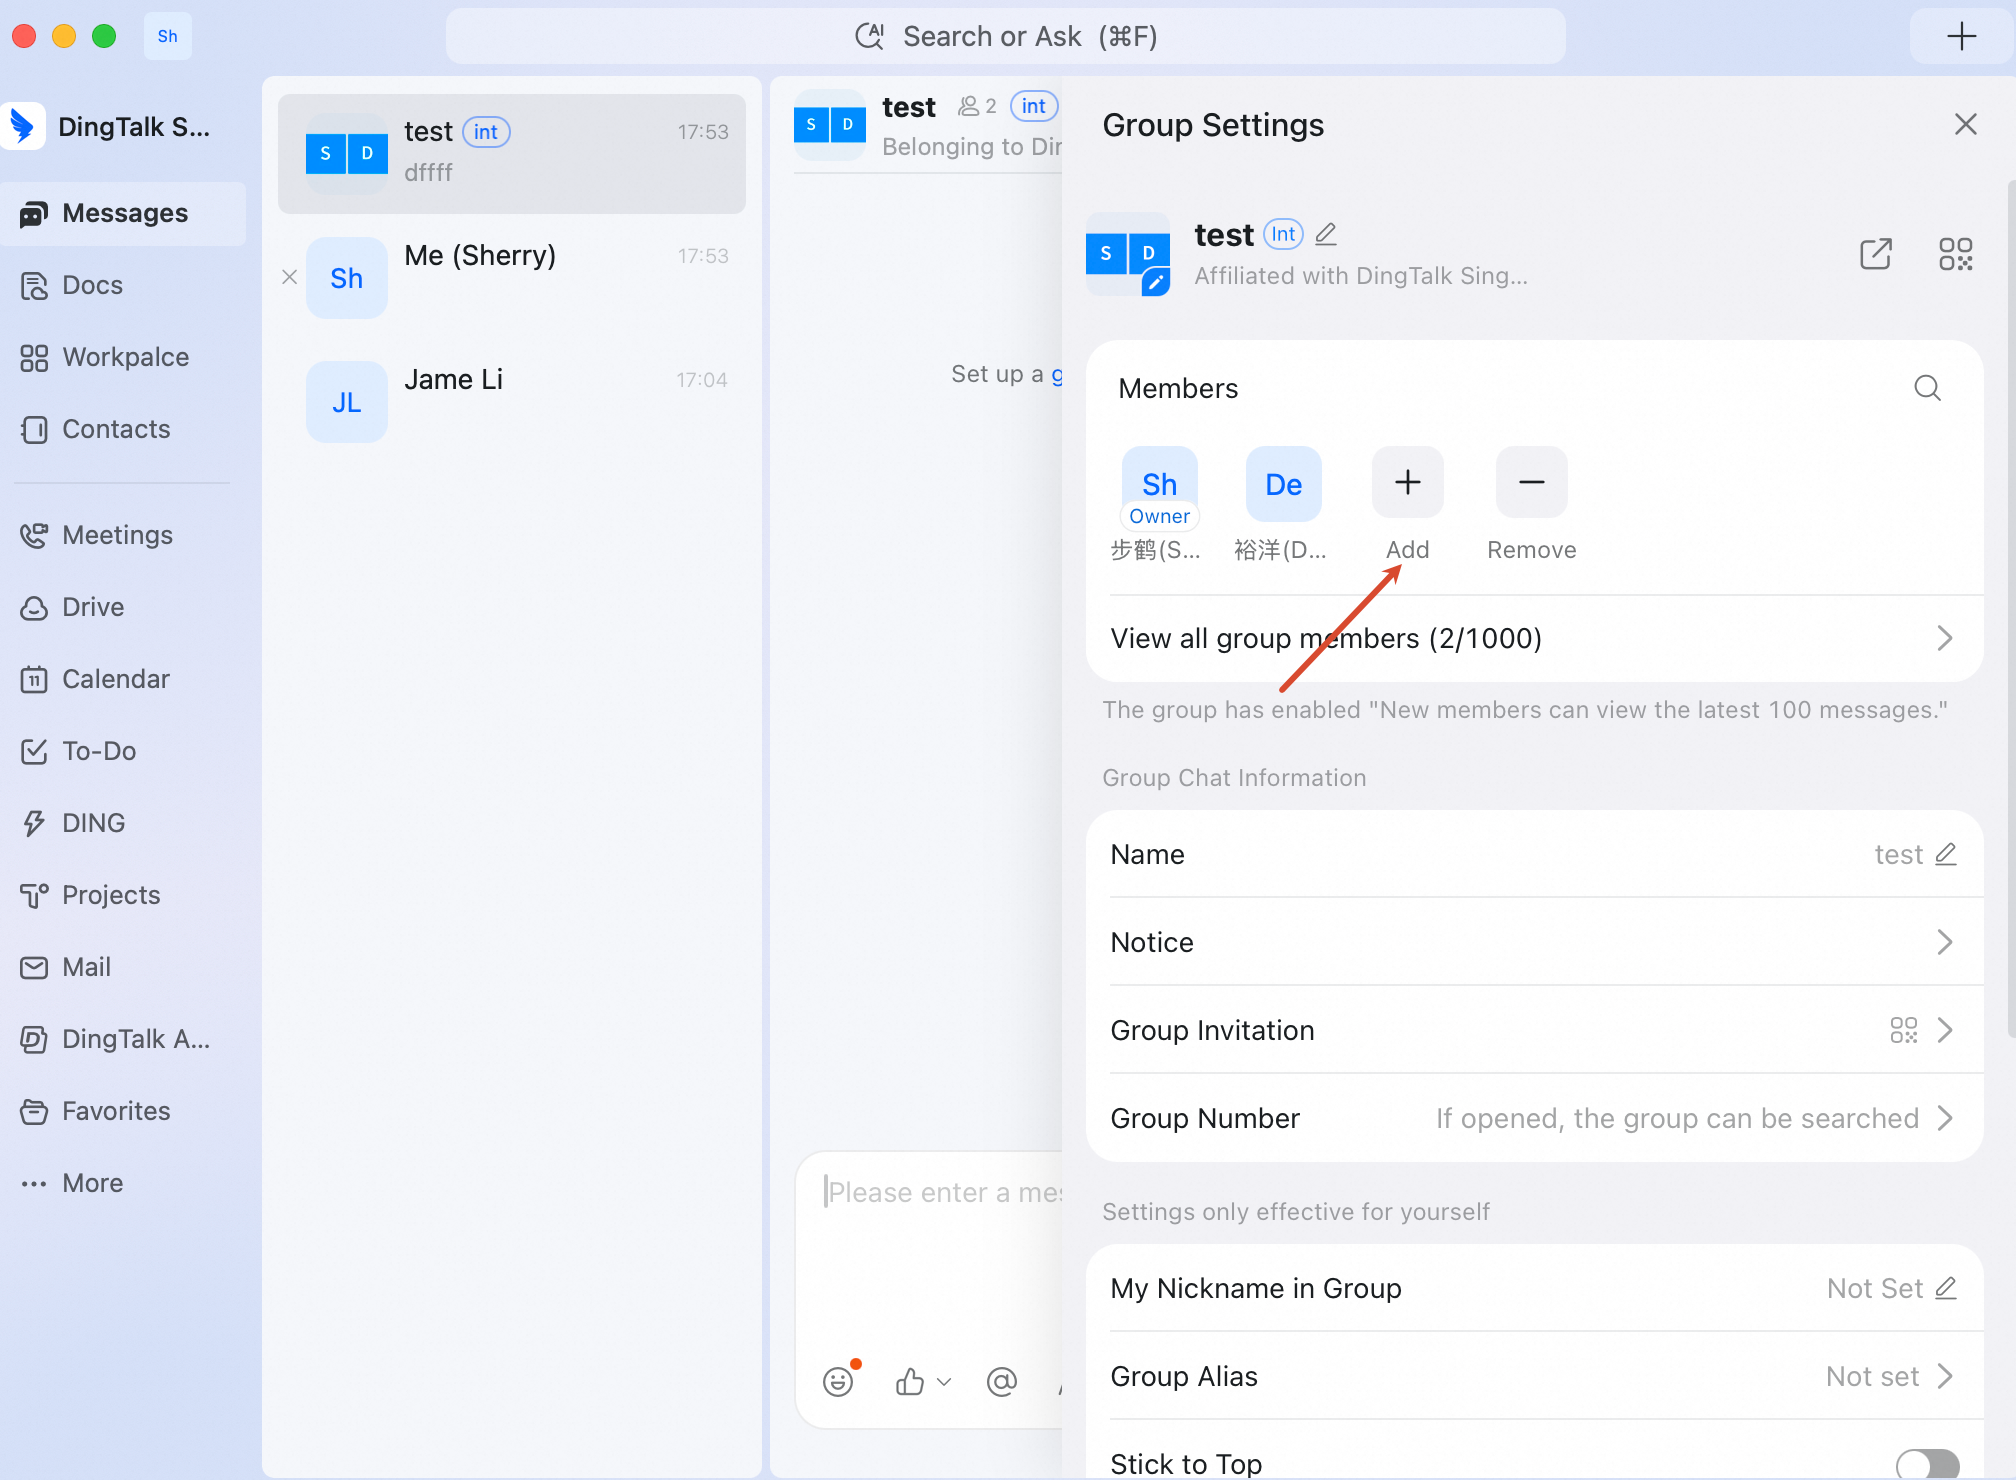
Task: Click the int tag in chat header
Action: 1034,106
